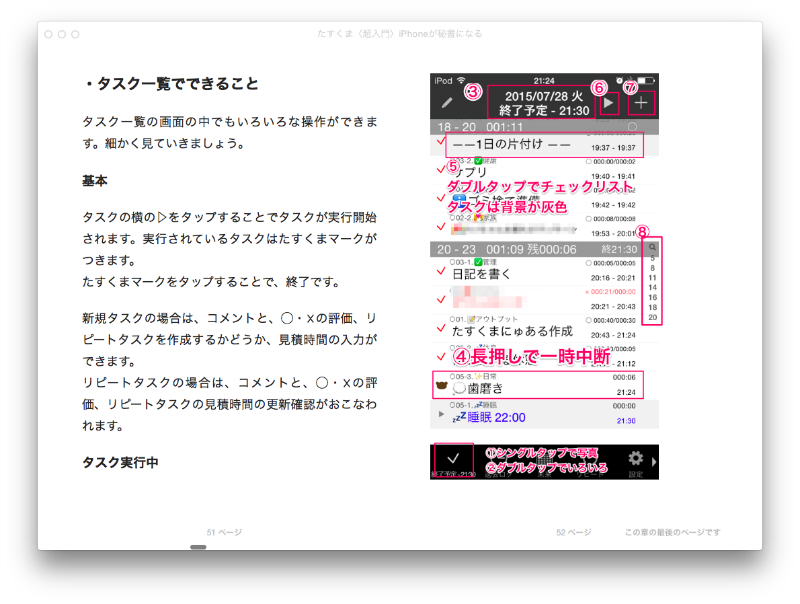
Task: Jump to hour 16 in the index
Action: tap(653, 297)
